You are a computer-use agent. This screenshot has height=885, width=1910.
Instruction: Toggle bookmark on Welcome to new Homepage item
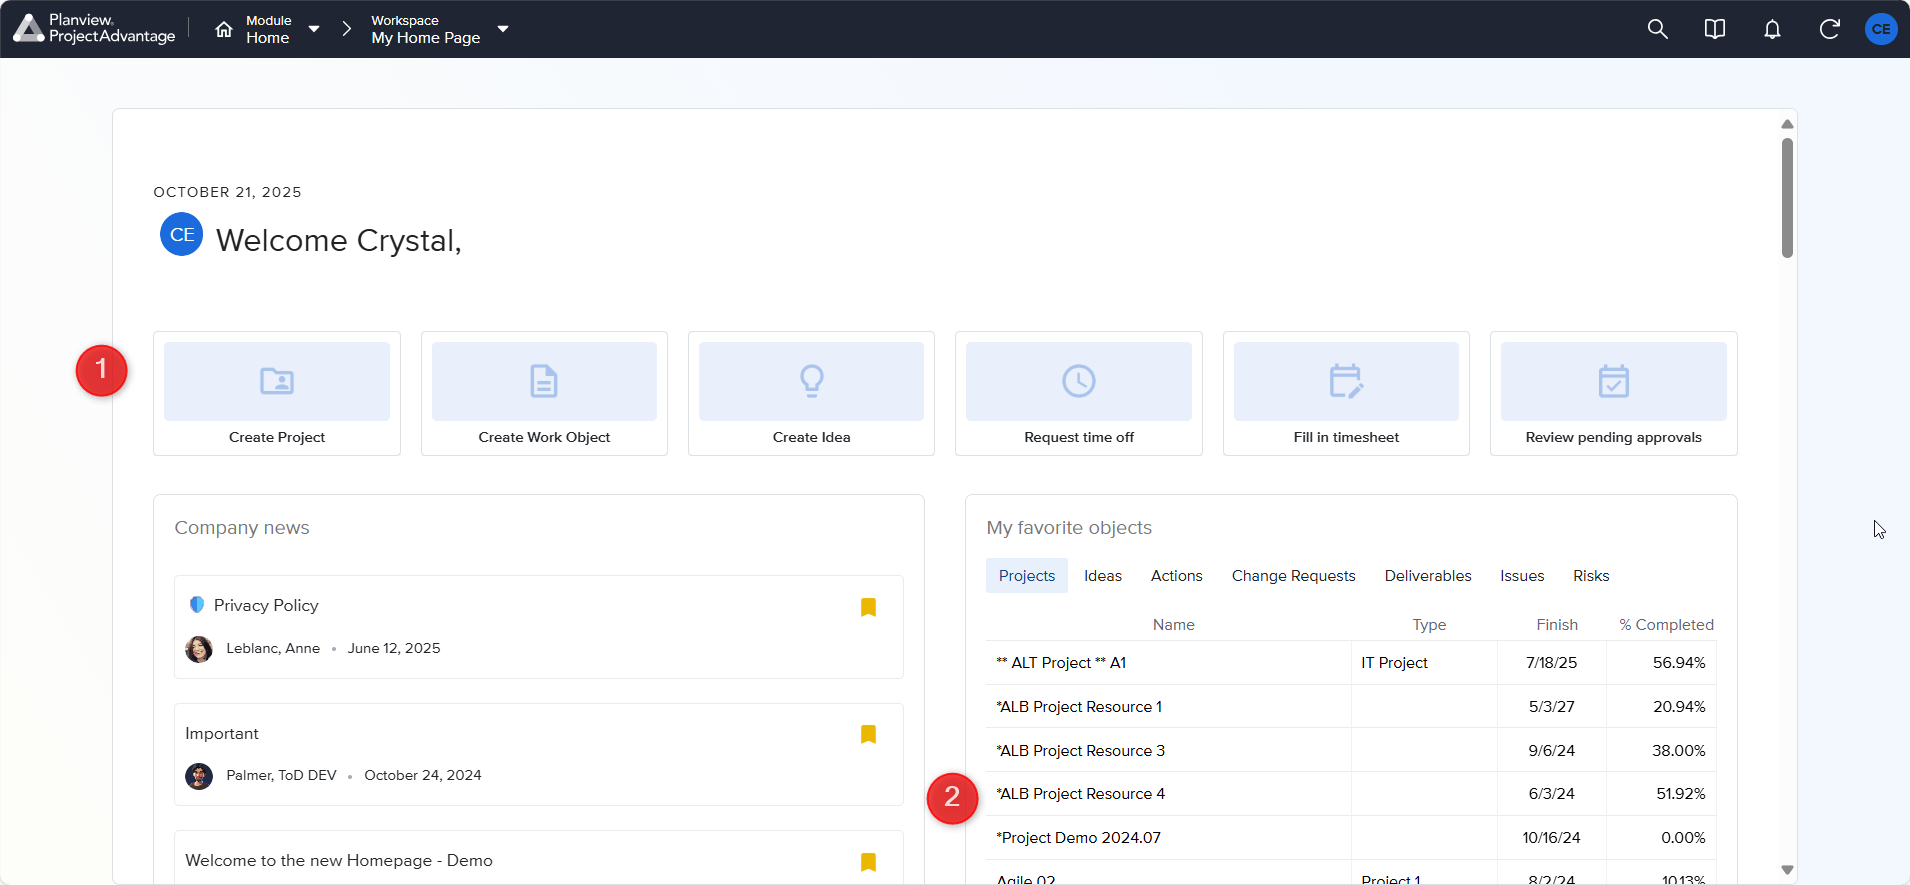point(868,861)
